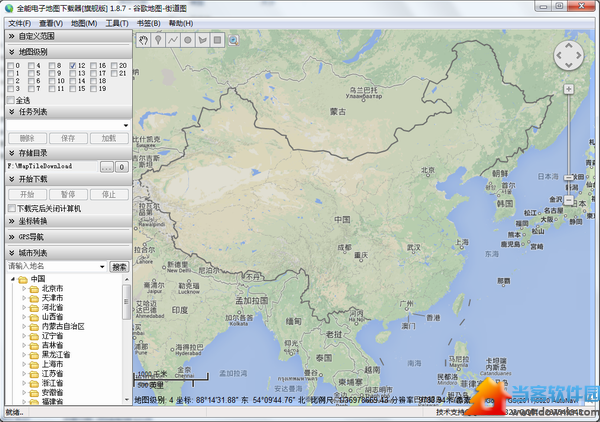Open the 地图(M) menu
The image size is (600, 422).
click(x=84, y=24)
